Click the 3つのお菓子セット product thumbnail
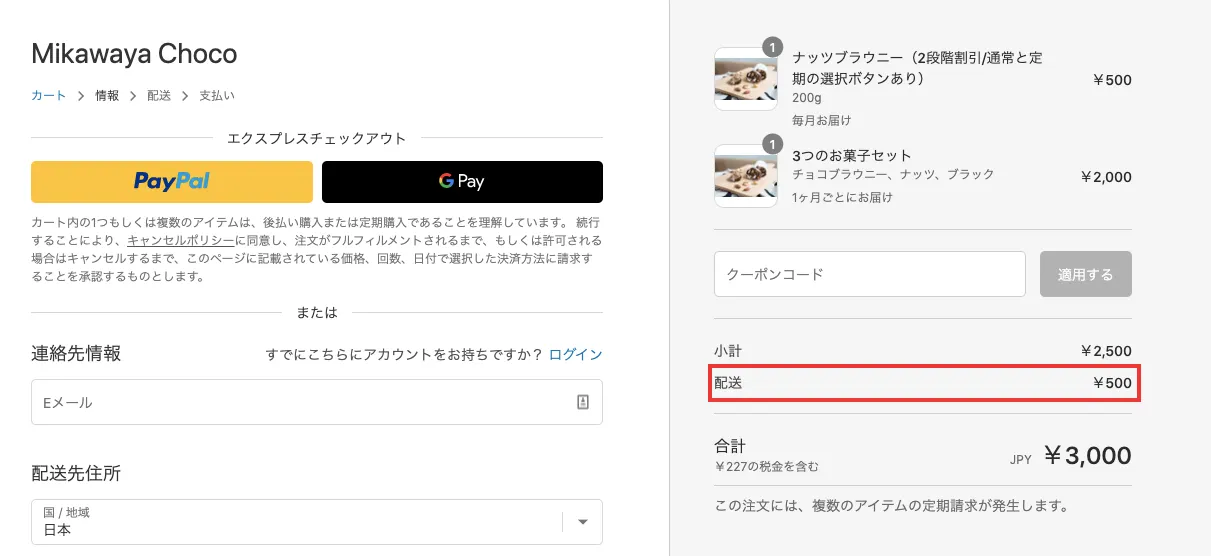This screenshot has width=1211, height=556. [x=746, y=176]
